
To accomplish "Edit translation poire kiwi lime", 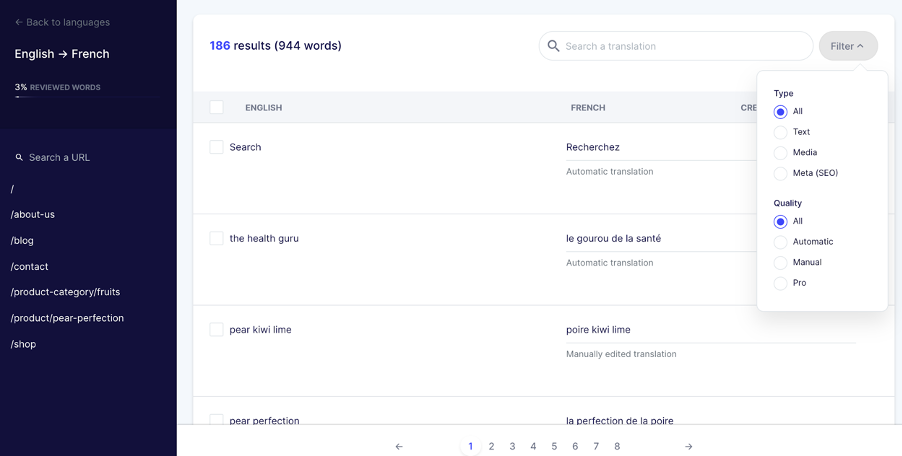I will (x=598, y=329).
